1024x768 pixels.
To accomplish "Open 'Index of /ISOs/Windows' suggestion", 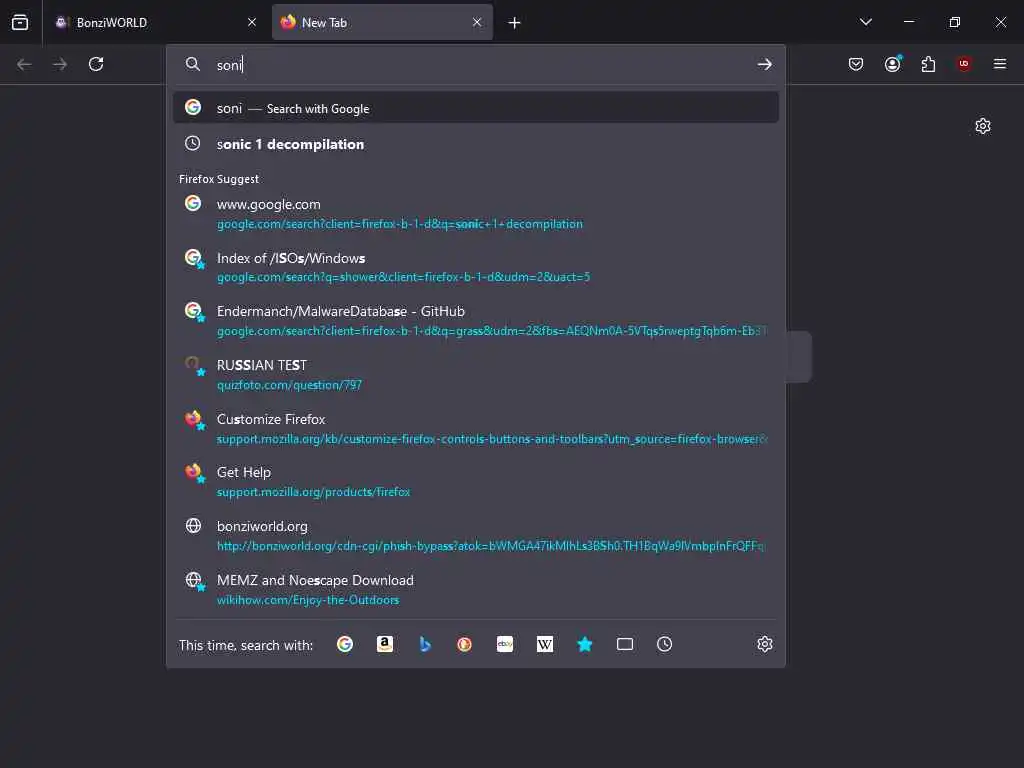I will point(475,267).
